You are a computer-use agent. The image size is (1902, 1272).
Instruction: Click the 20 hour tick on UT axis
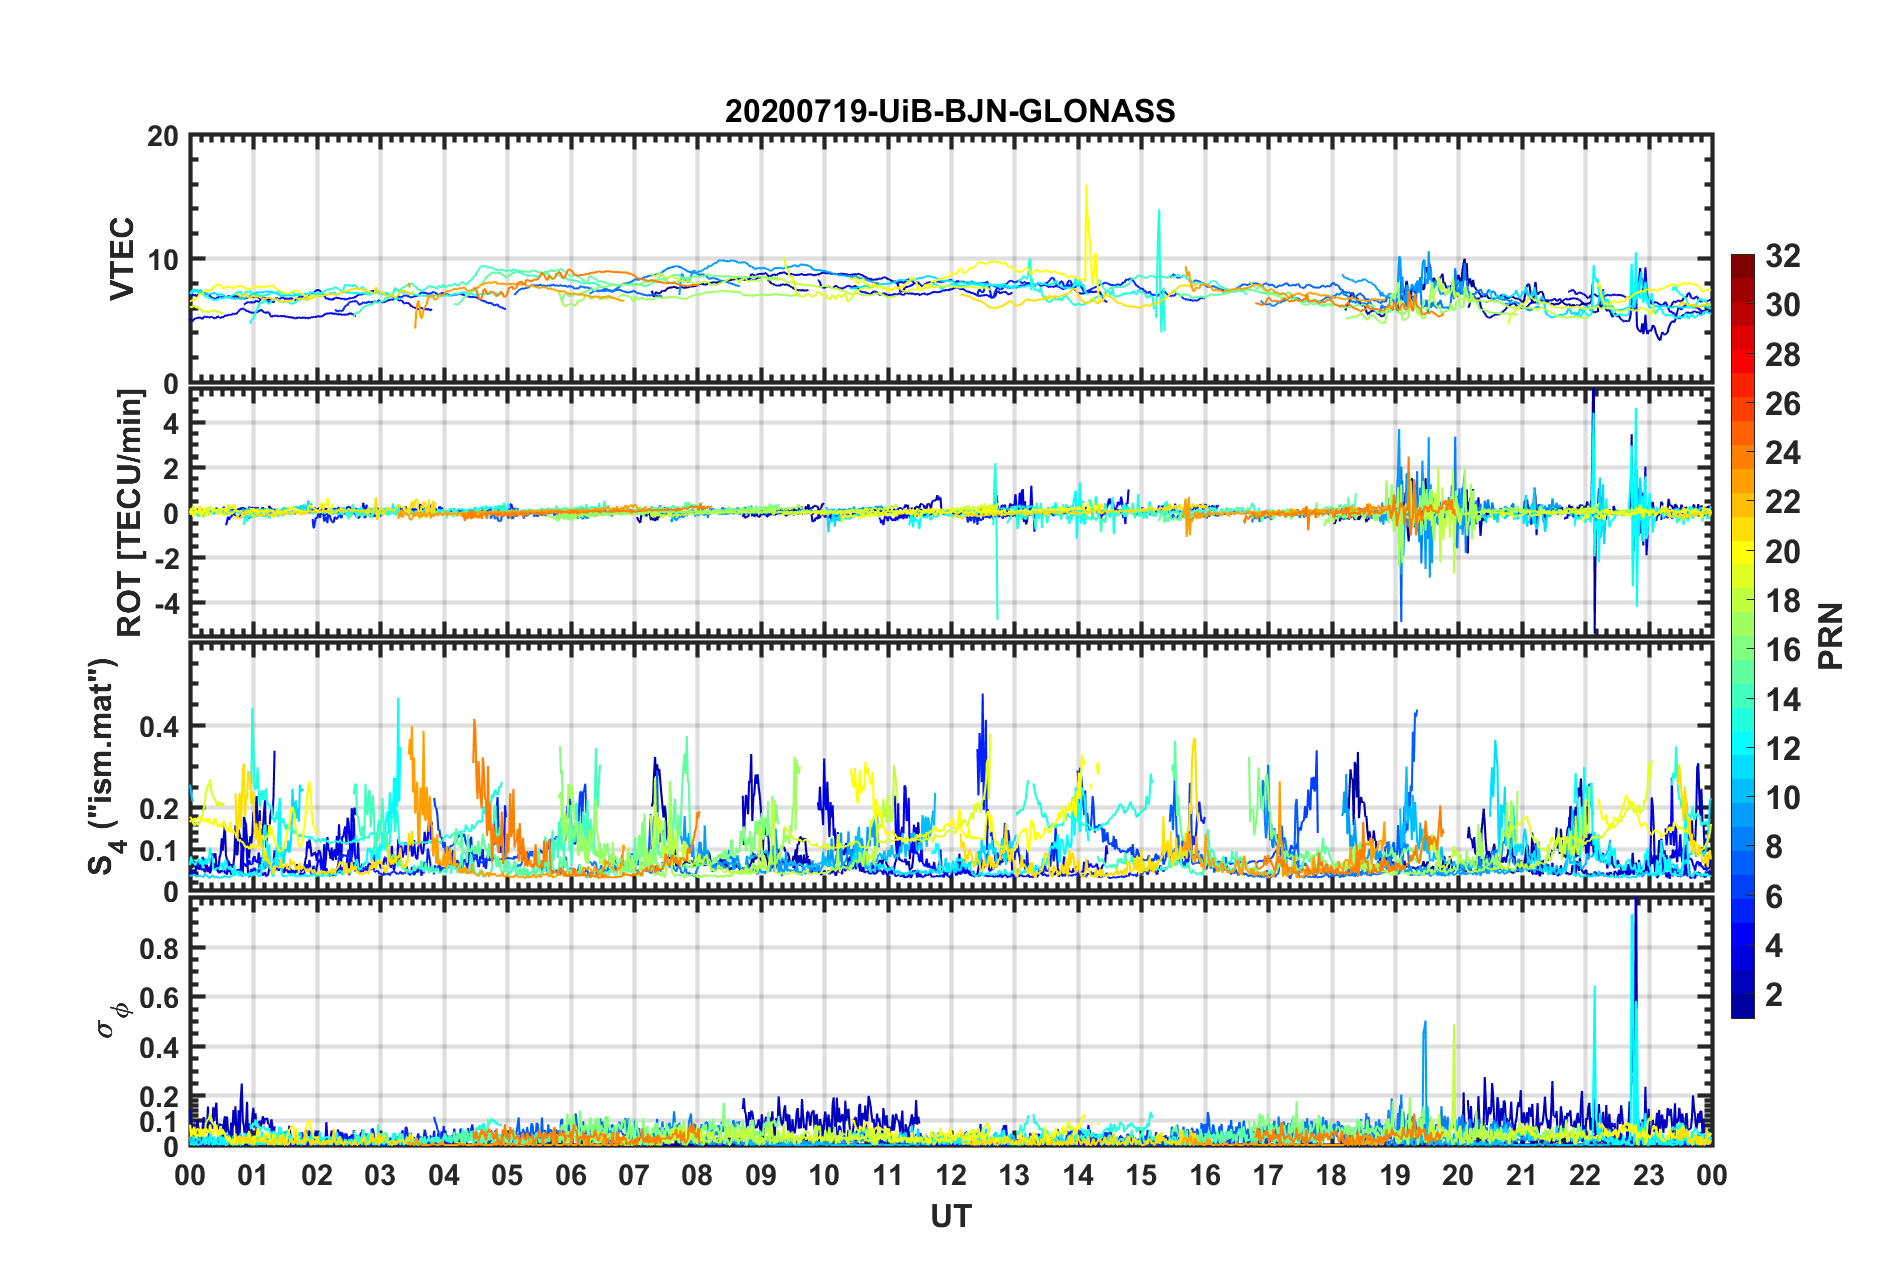[x=1458, y=1175]
